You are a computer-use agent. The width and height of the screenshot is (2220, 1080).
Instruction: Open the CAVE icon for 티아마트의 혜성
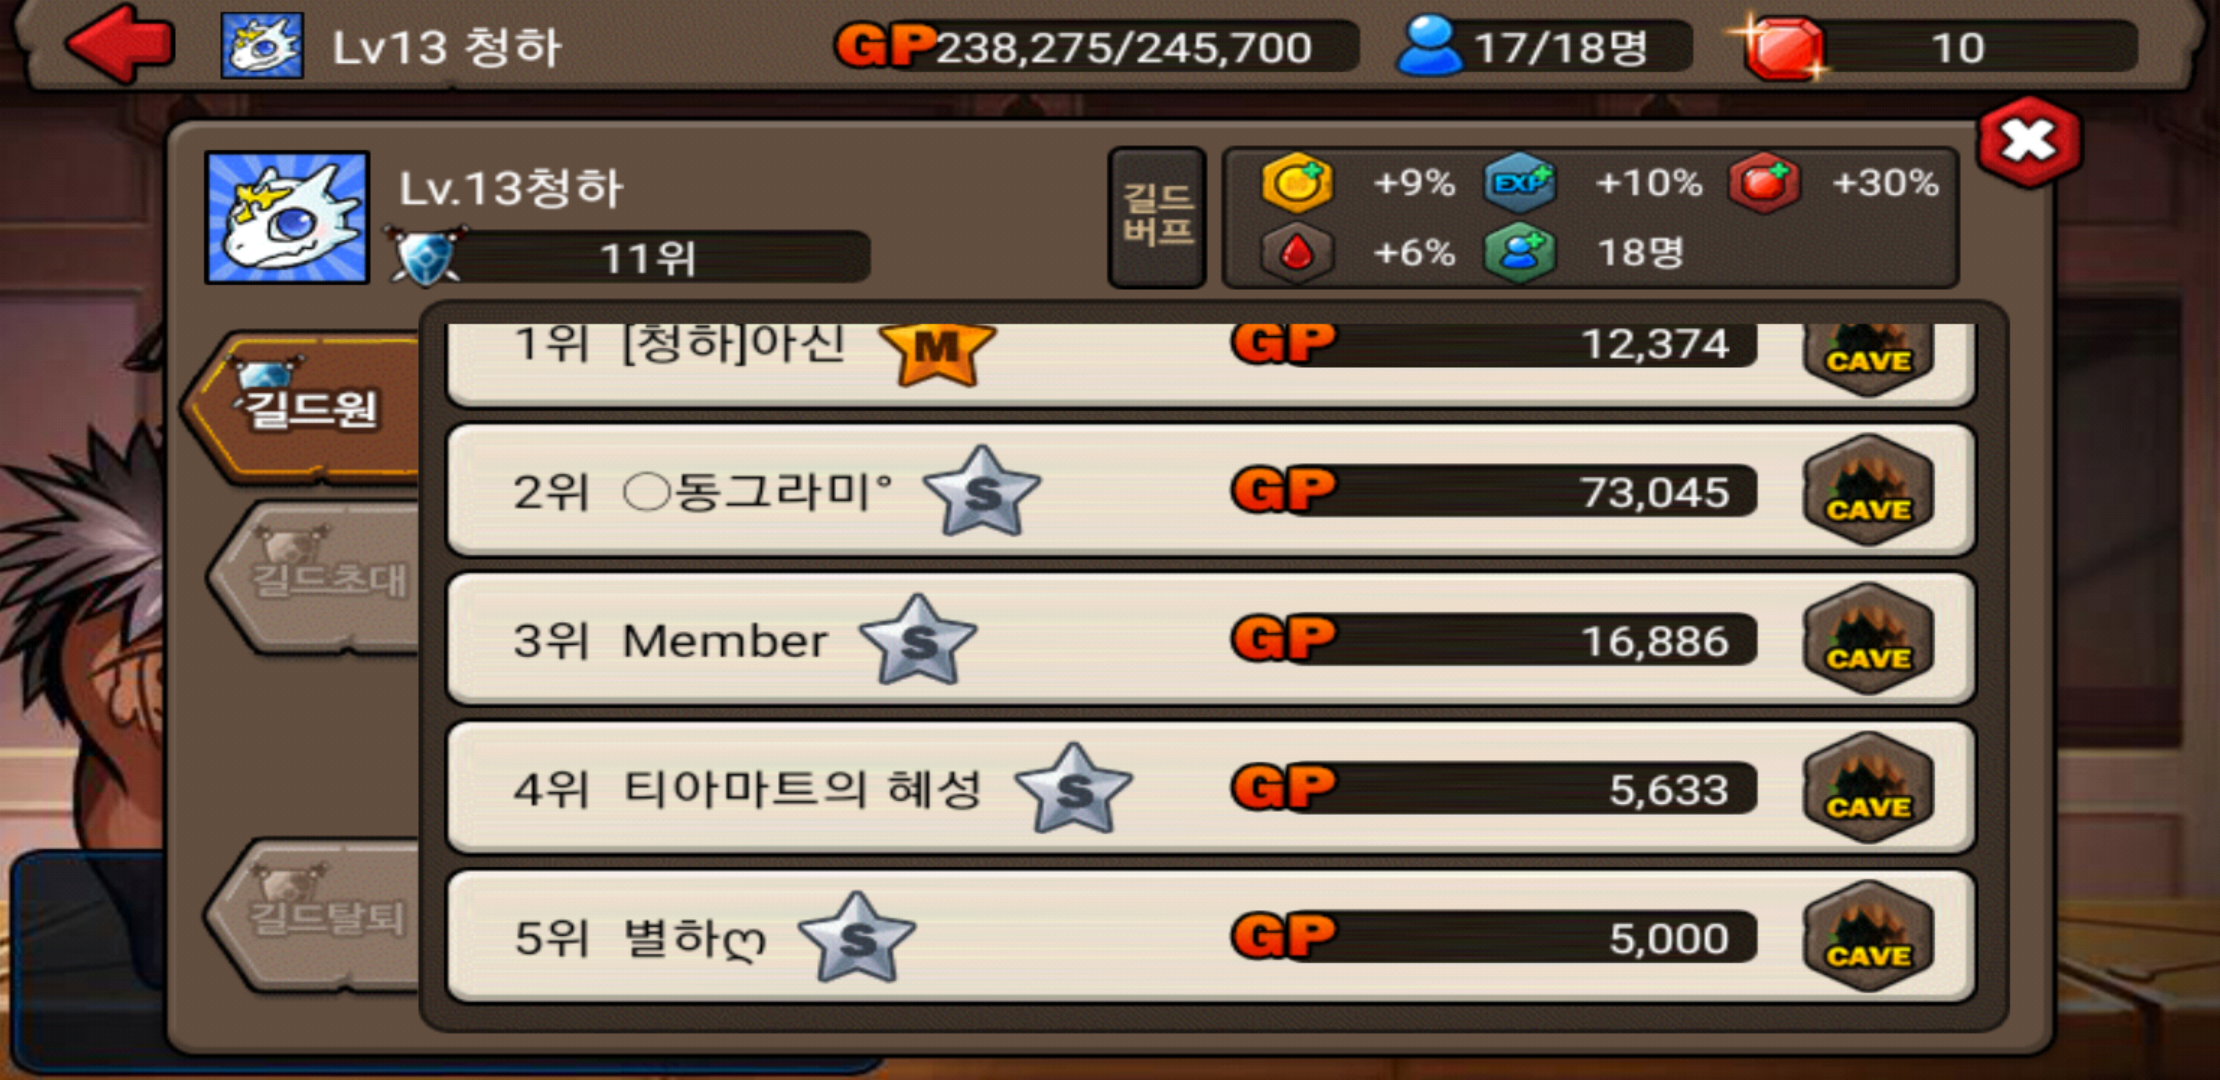point(1868,788)
